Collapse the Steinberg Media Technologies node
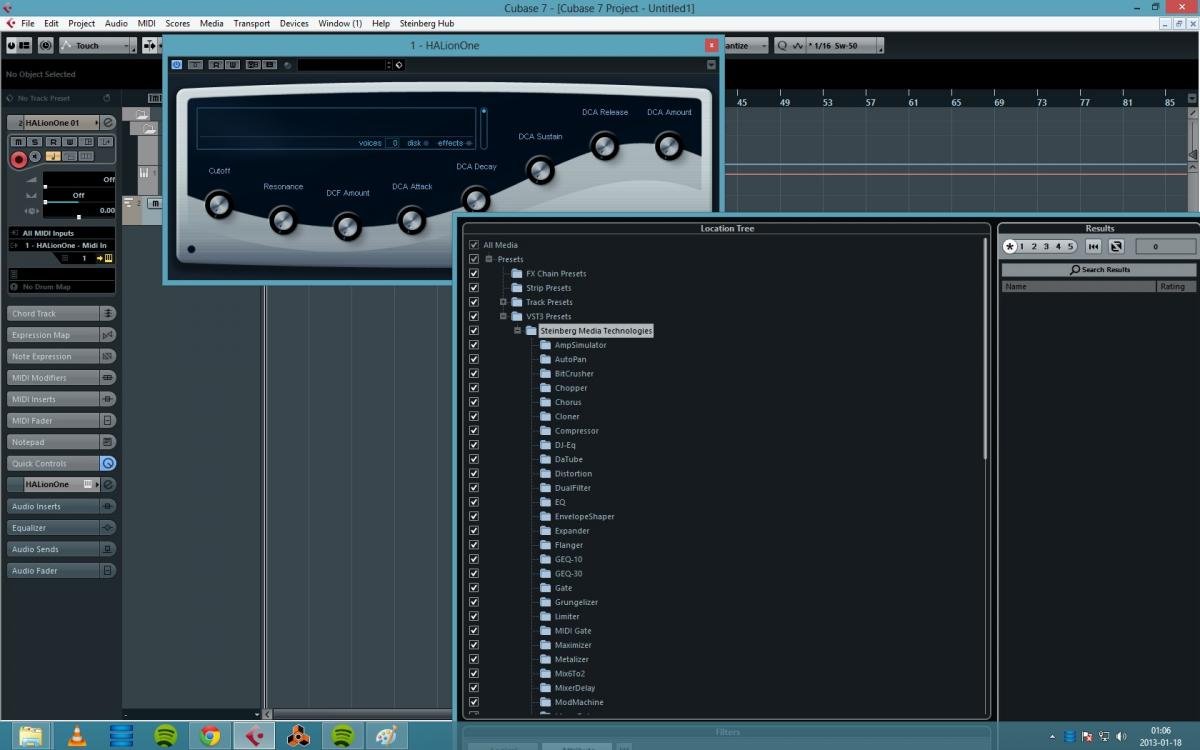 [x=517, y=330]
